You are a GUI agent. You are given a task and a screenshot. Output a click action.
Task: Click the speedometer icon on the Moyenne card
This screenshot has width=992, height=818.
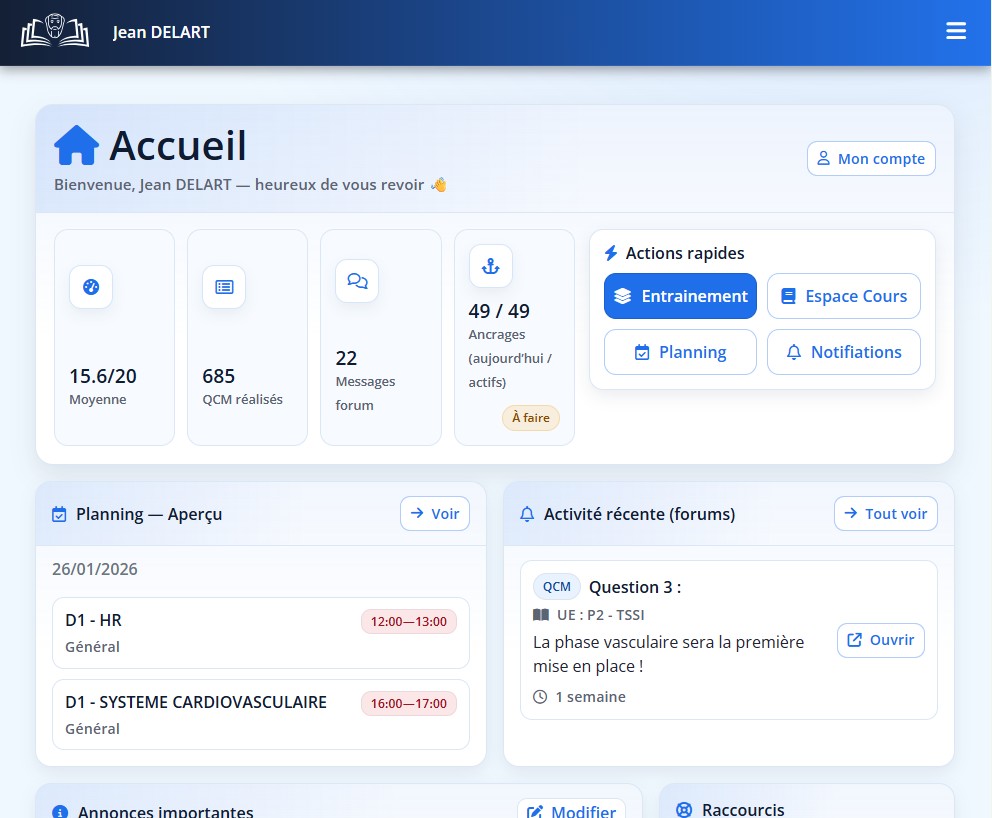coord(91,287)
